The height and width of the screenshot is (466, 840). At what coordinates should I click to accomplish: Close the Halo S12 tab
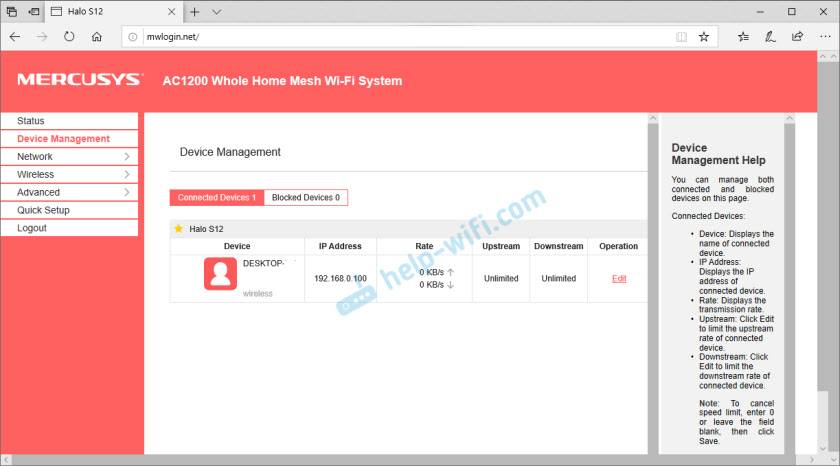point(171,11)
